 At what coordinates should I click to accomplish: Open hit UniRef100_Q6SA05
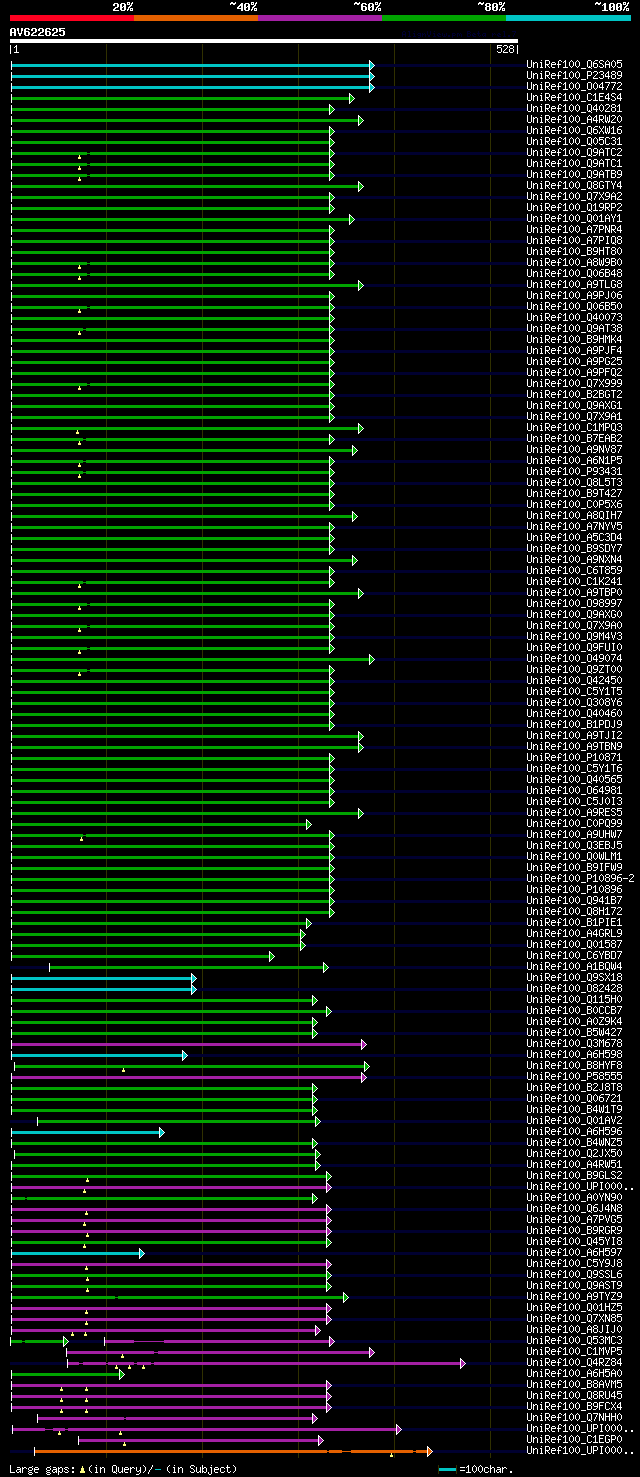coord(574,65)
